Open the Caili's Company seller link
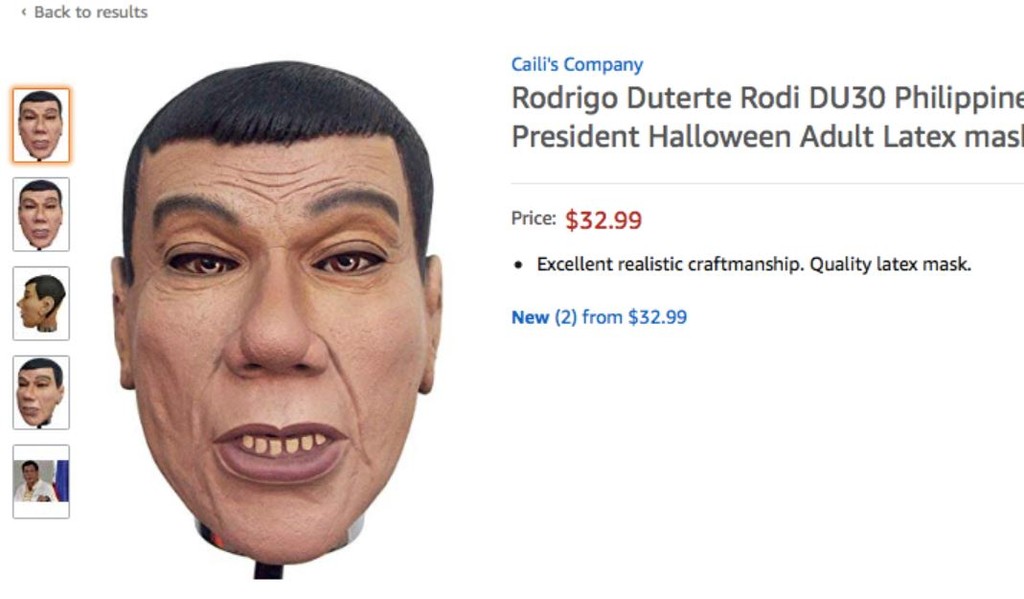The height and width of the screenshot is (599, 1024). click(x=577, y=65)
